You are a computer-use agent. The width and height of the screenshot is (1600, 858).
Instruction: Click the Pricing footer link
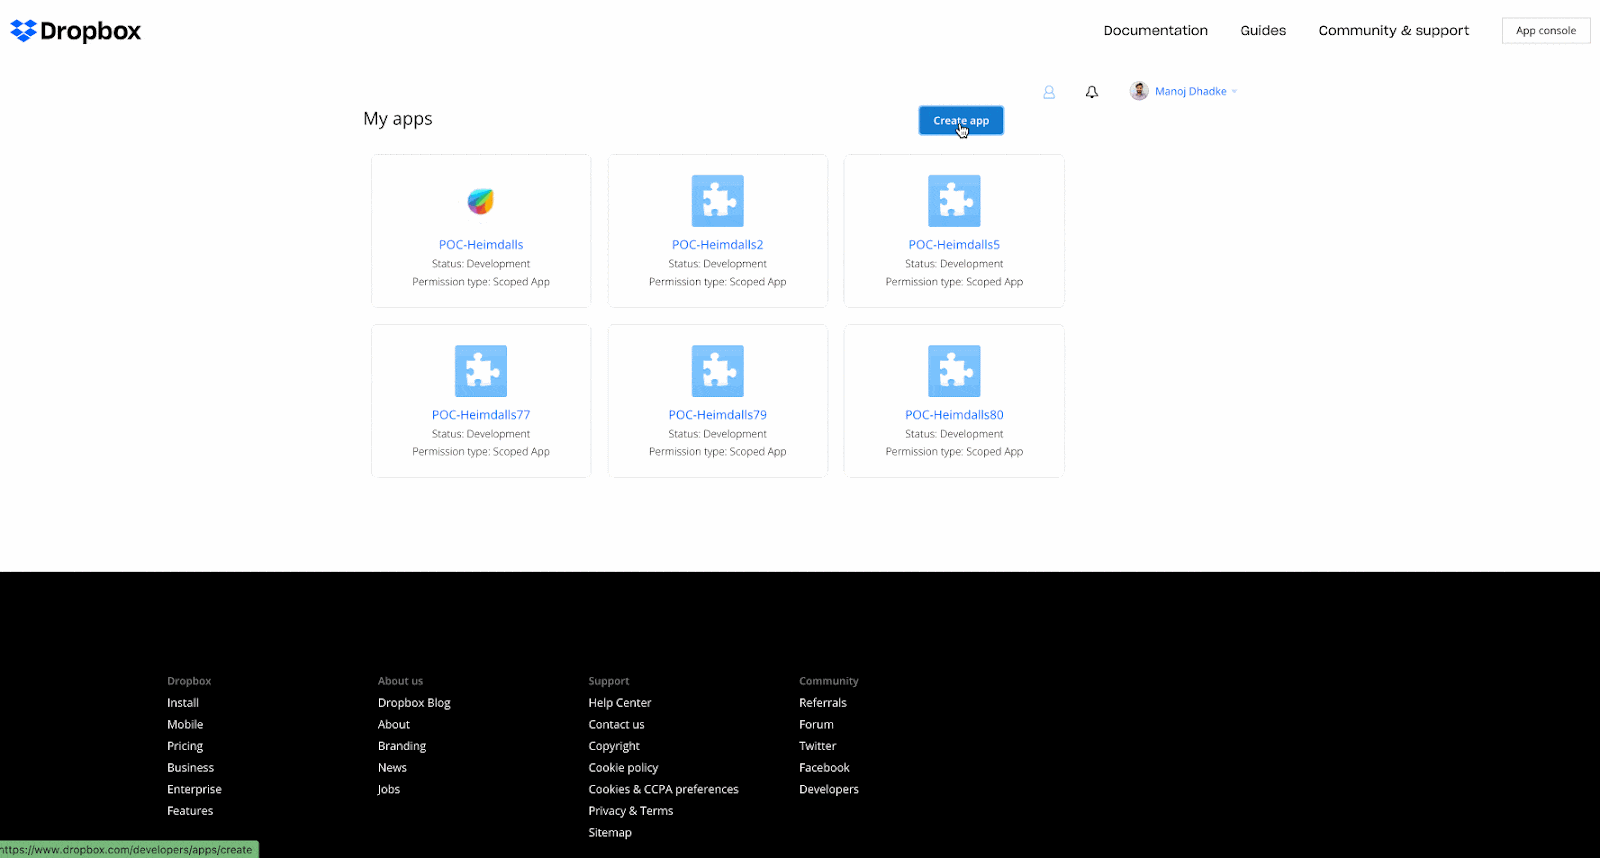(x=185, y=746)
